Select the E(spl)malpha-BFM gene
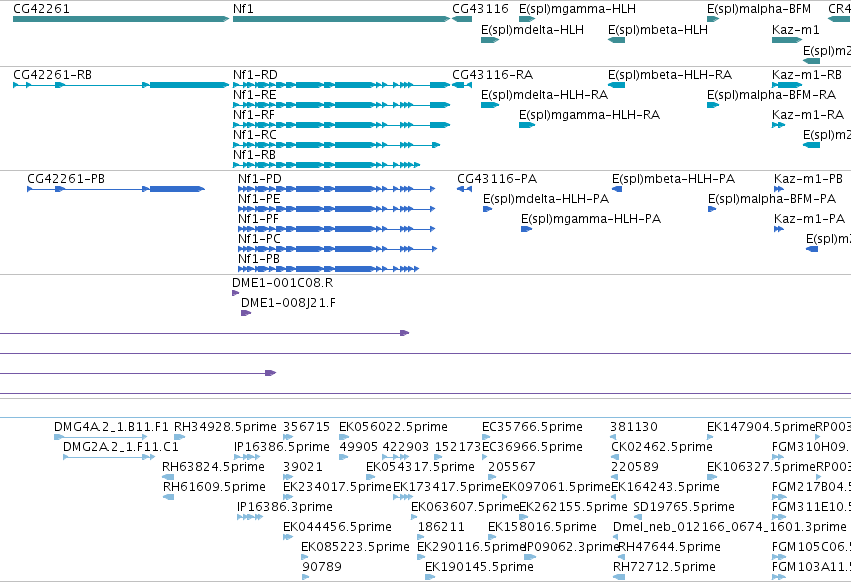This screenshot has height=582, width=851. click(x=713, y=19)
